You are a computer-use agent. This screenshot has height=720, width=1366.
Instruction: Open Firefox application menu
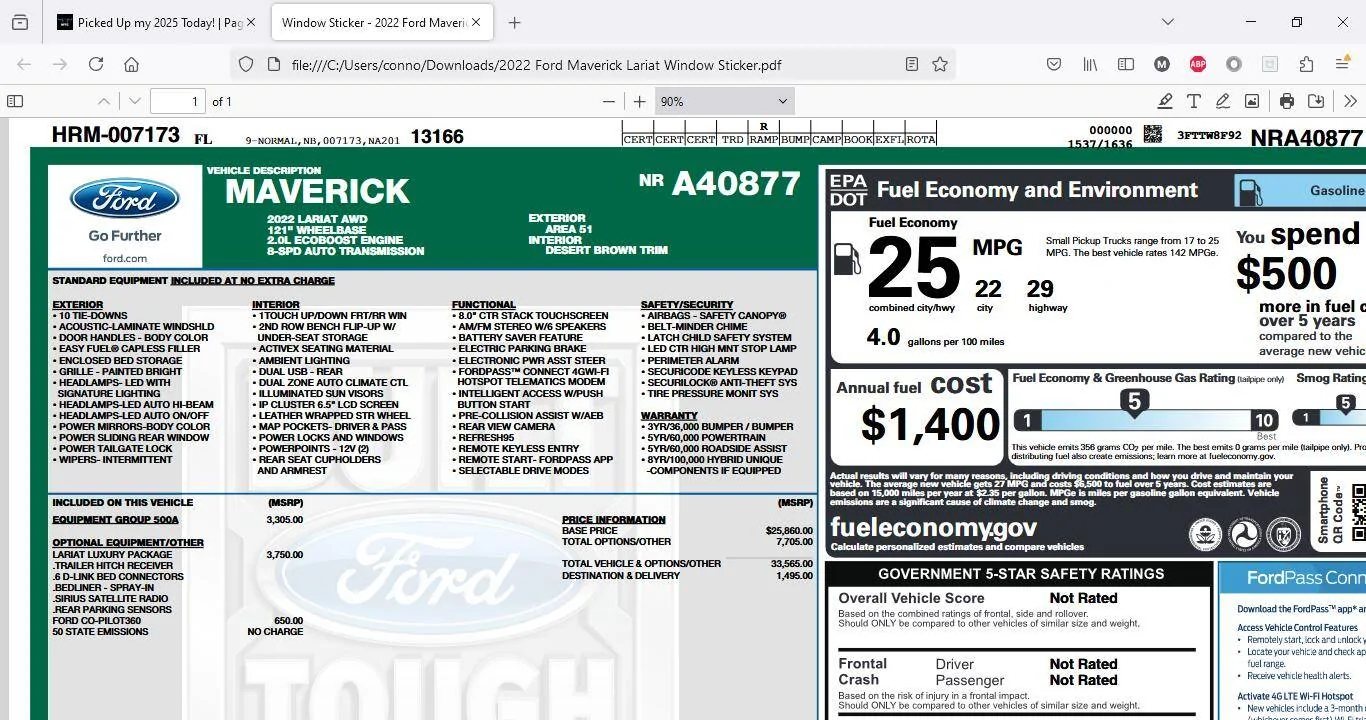[x=1343, y=64]
